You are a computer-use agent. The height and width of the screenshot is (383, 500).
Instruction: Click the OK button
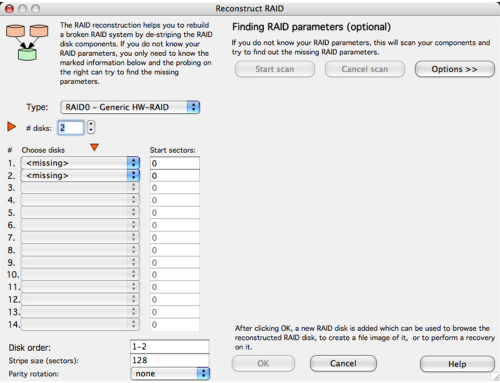click(263, 363)
